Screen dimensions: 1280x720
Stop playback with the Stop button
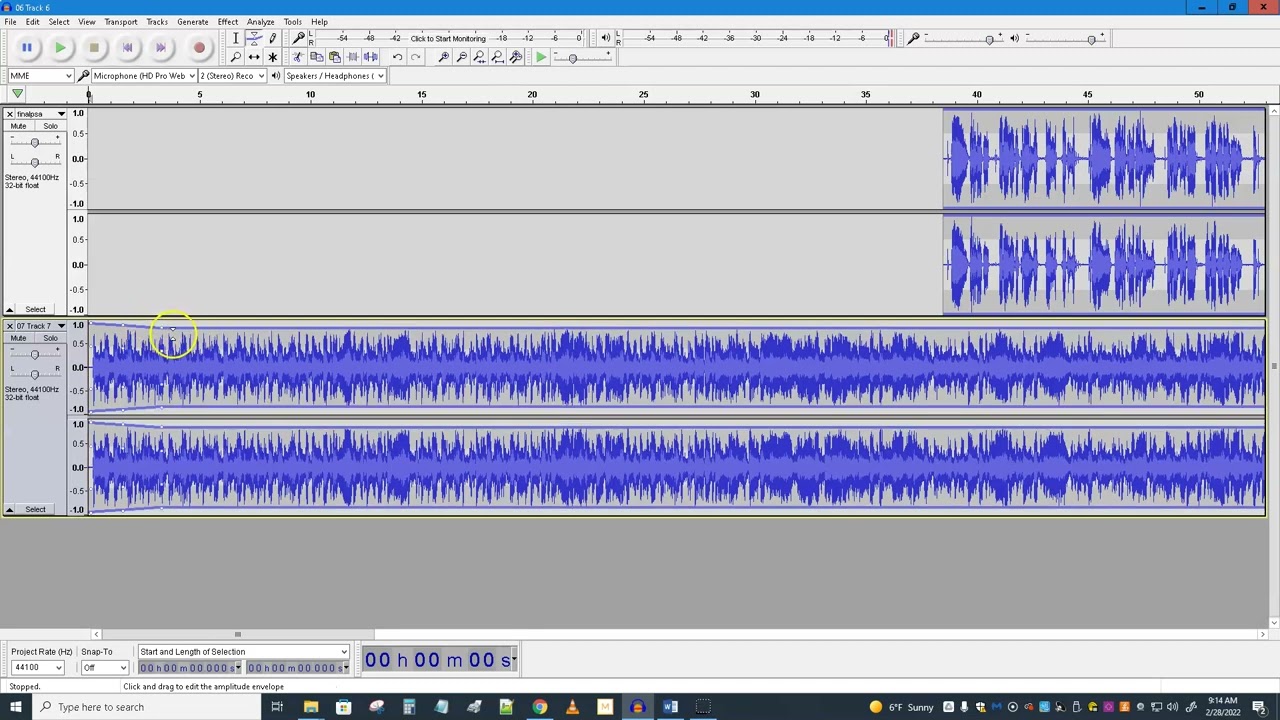pyautogui.click(x=94, y=48)
